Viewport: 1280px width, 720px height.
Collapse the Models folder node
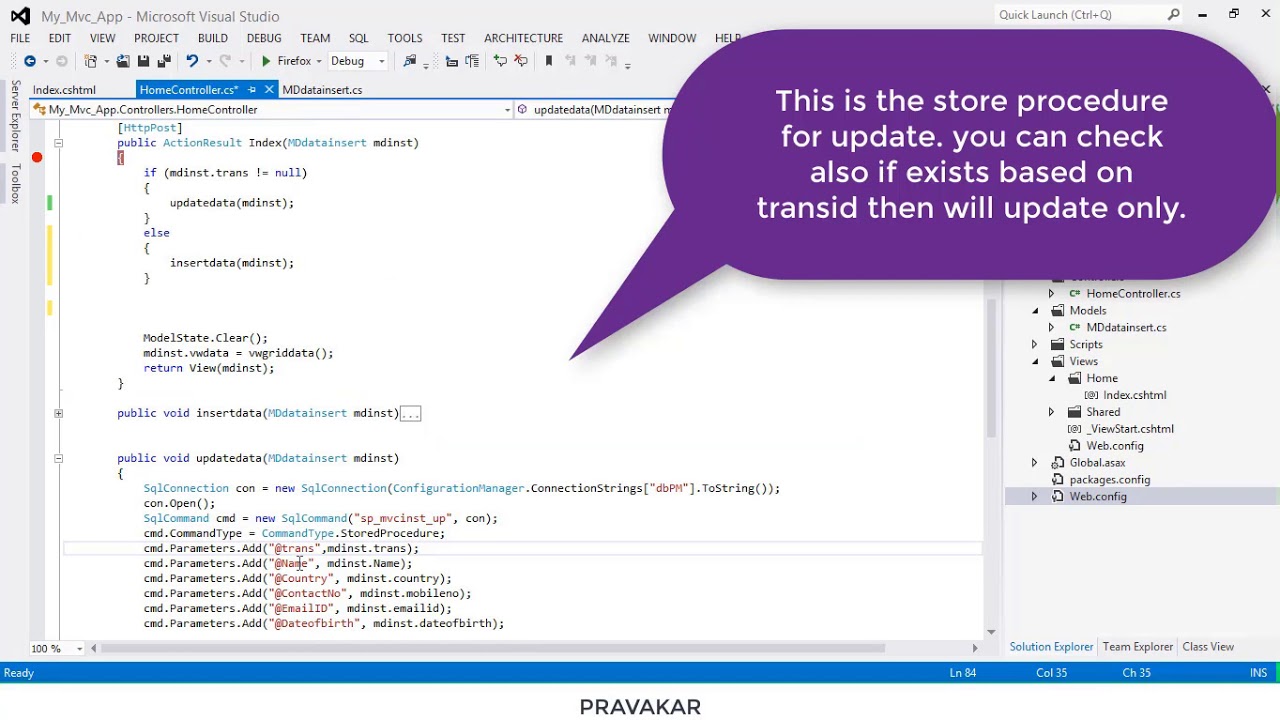point(1035,310)
